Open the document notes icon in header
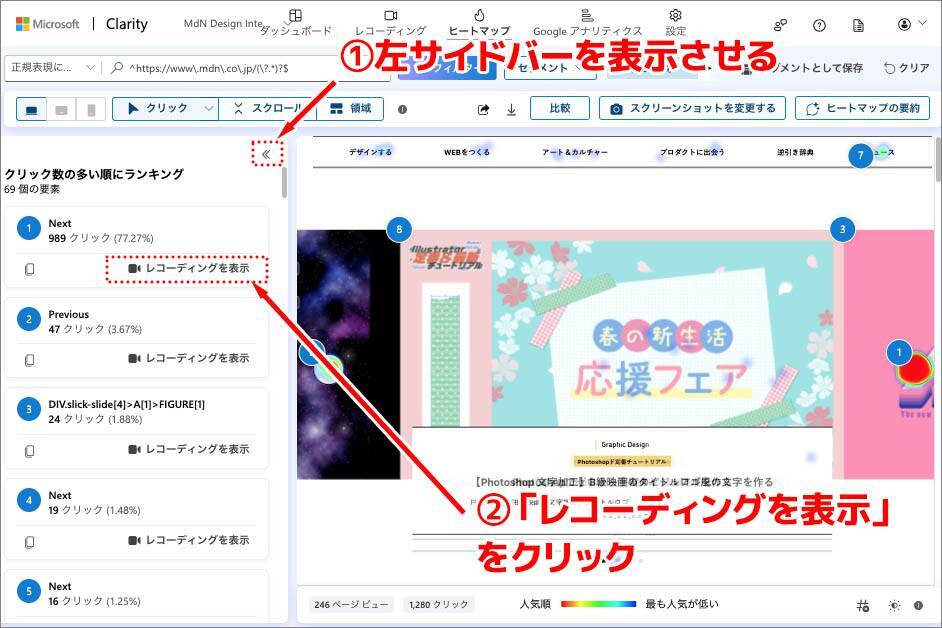942x628 pixels. 858,25
